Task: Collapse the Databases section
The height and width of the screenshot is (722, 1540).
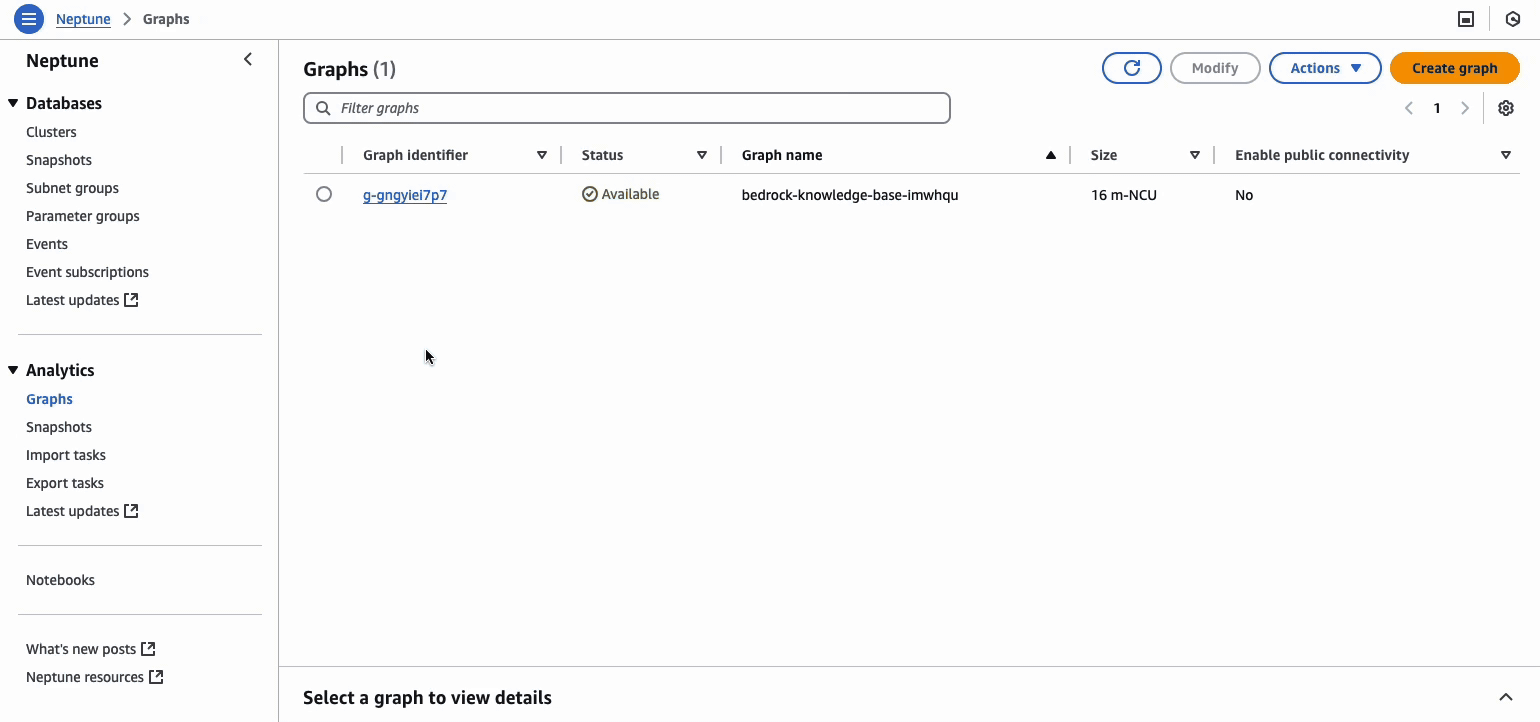Action: tap(11, 103)
